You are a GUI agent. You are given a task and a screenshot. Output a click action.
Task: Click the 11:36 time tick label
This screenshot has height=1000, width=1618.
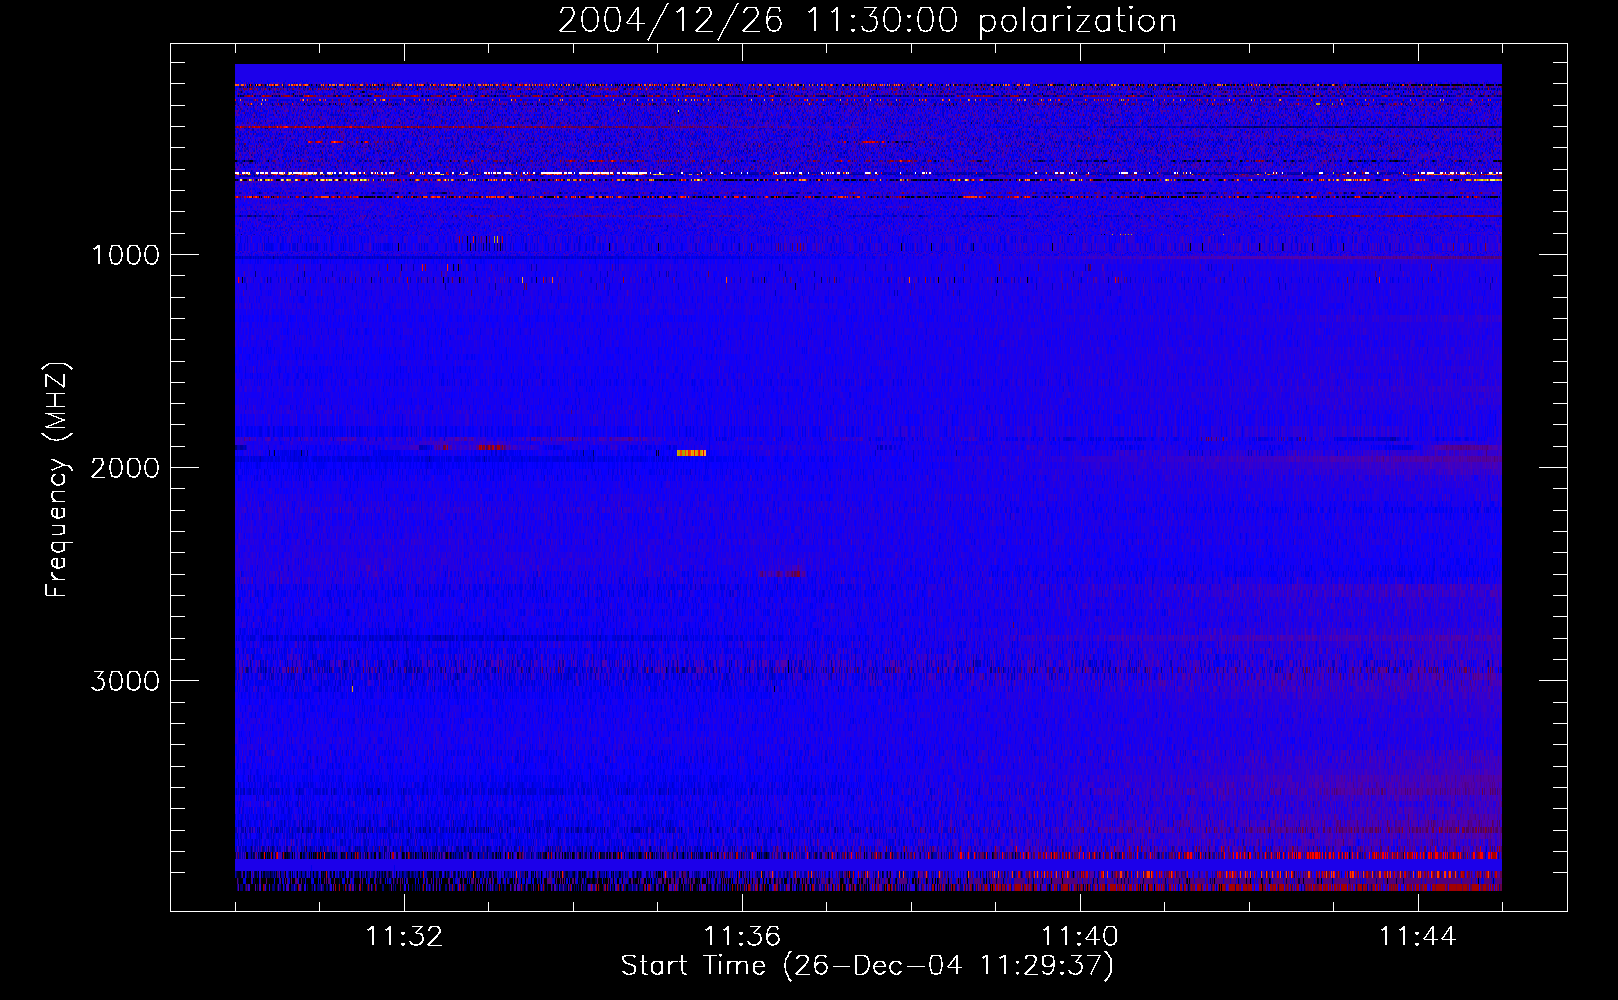(x=742, y=937)
